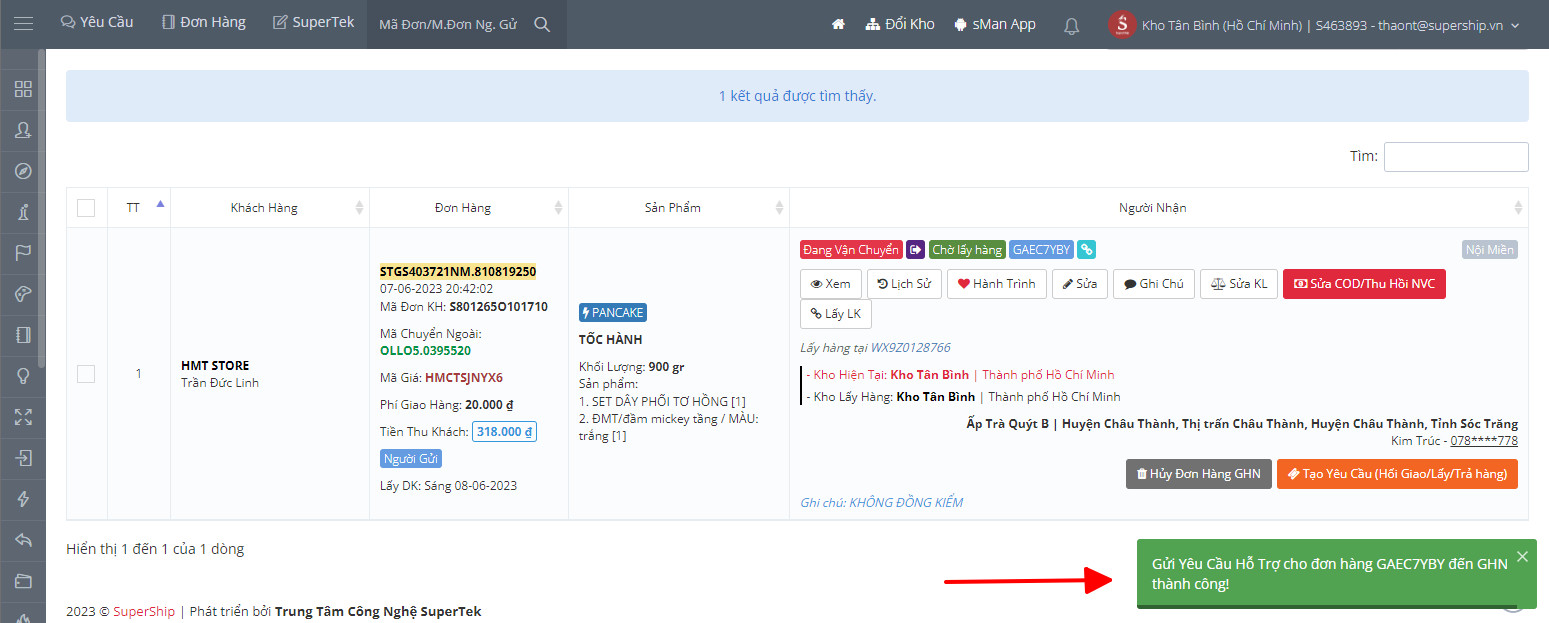Click recipient phone 078****778

(1484, 441)
